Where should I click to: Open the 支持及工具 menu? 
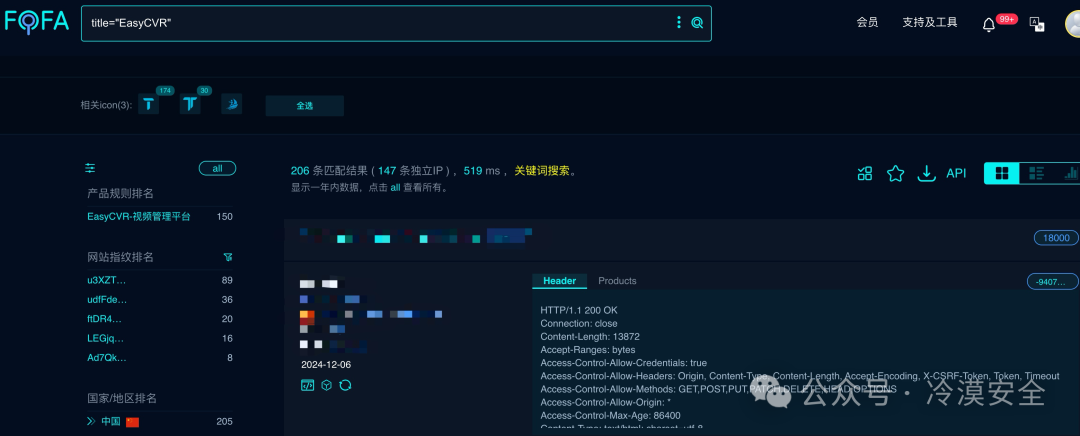[x=930, y=22]
